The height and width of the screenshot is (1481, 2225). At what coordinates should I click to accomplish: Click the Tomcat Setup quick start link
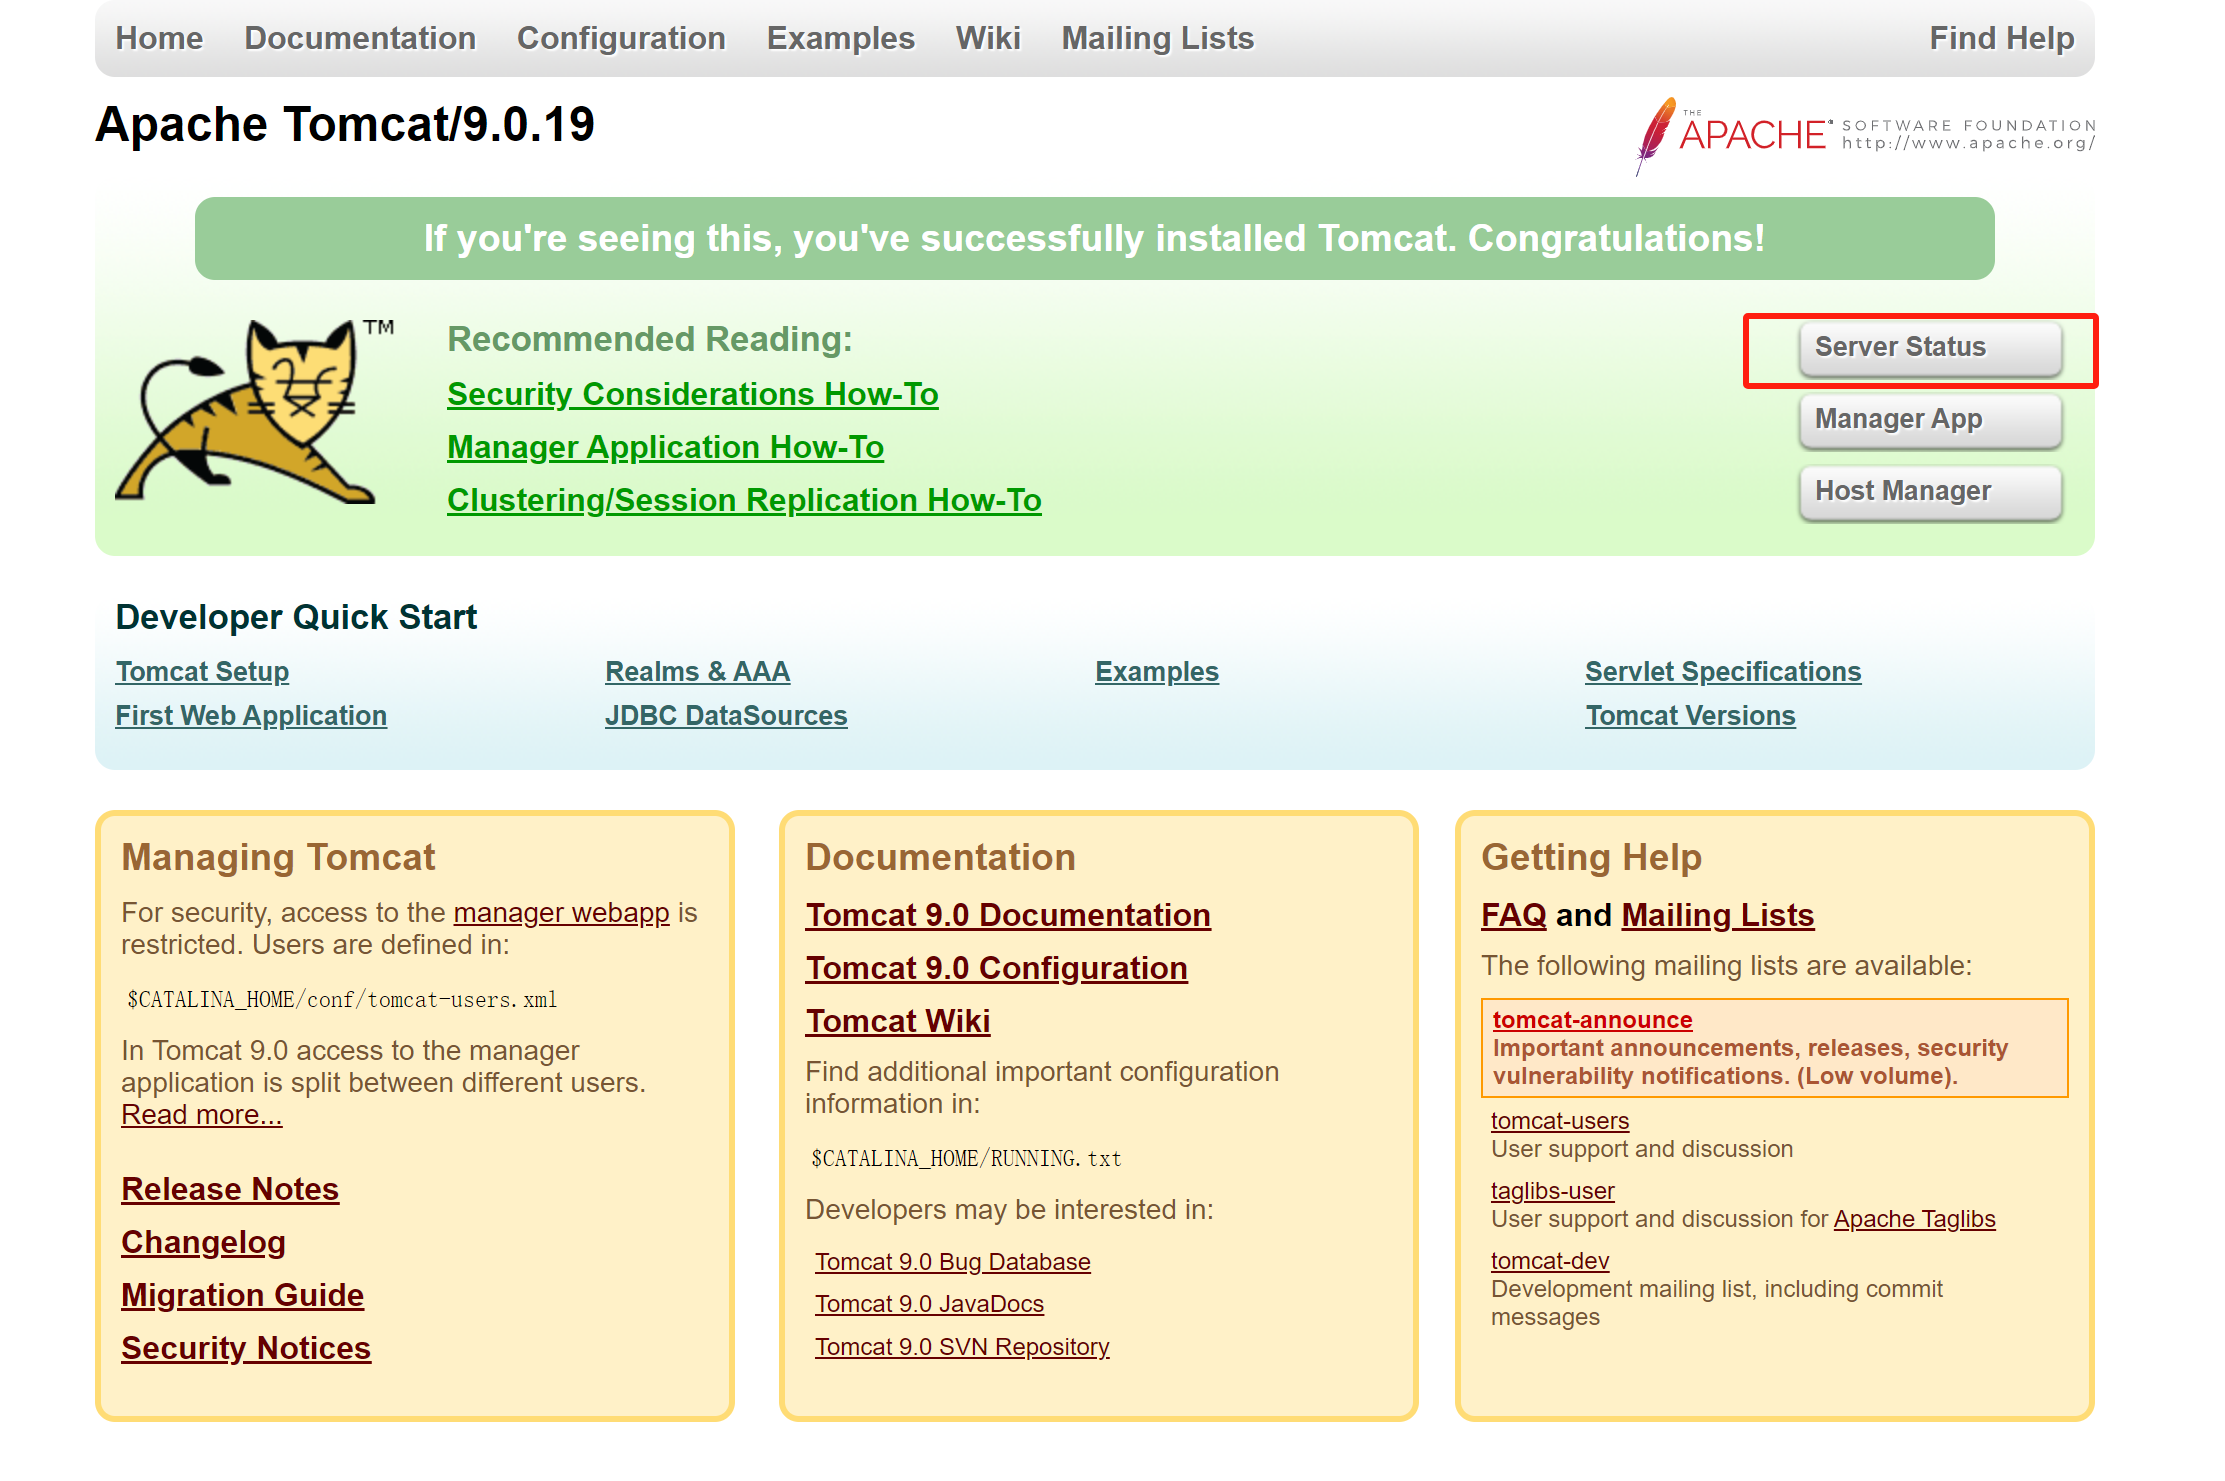[202, 672]
